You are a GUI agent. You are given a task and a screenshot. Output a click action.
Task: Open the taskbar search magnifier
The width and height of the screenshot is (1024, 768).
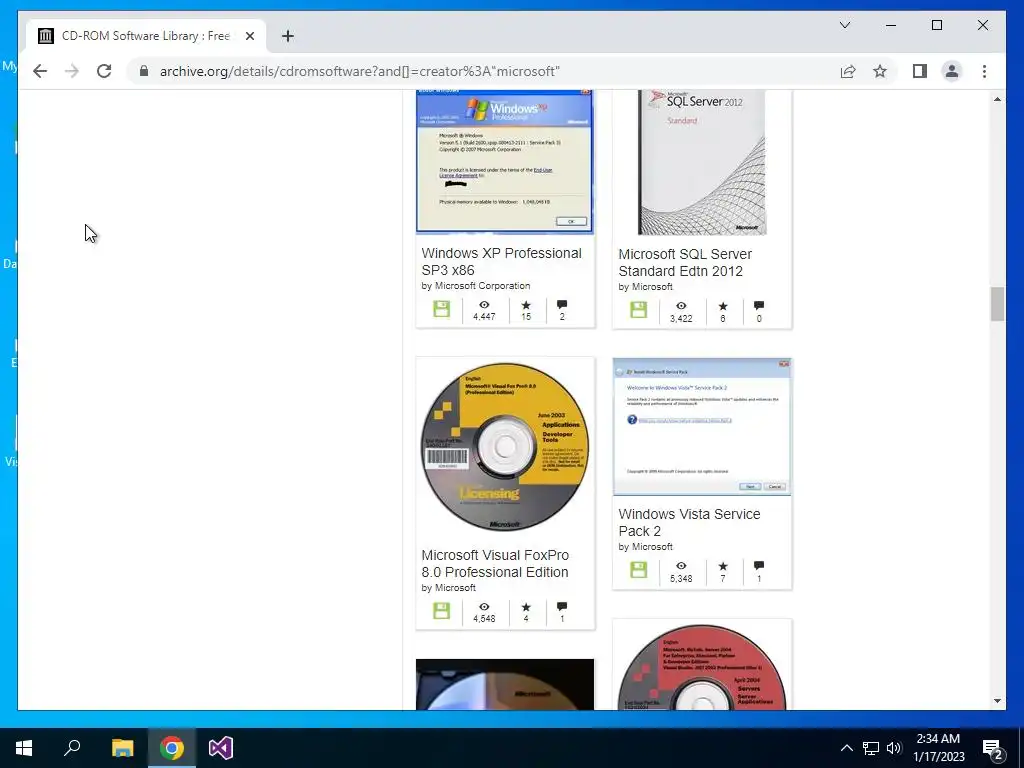[72, 748]
